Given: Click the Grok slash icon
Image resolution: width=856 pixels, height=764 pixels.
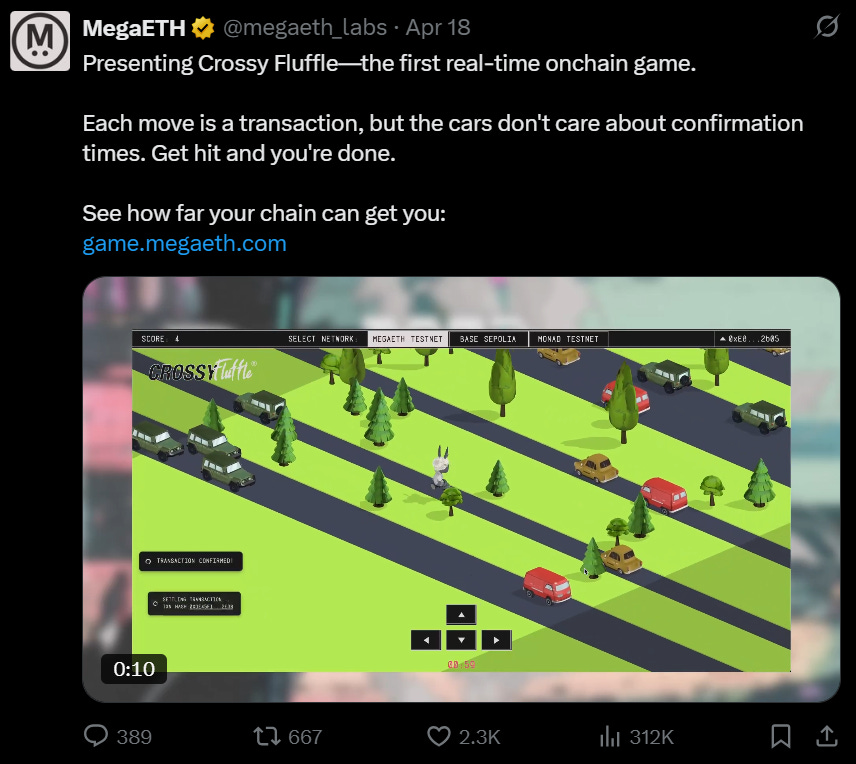Looking at the screenshot, I should [x=827, y=26].
